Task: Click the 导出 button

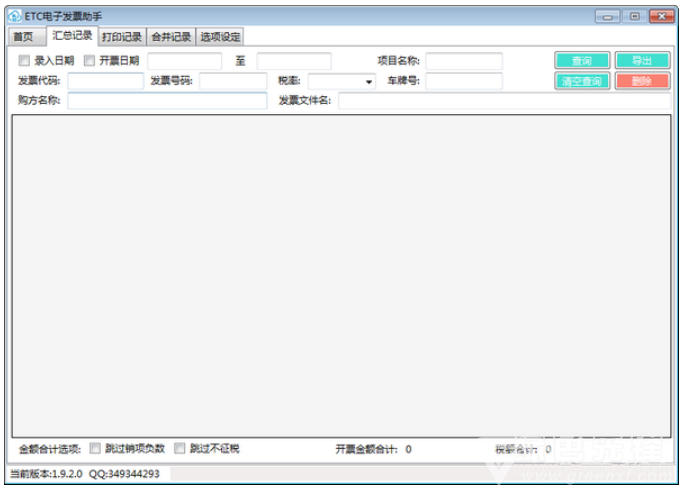Action: coord(642,61)
